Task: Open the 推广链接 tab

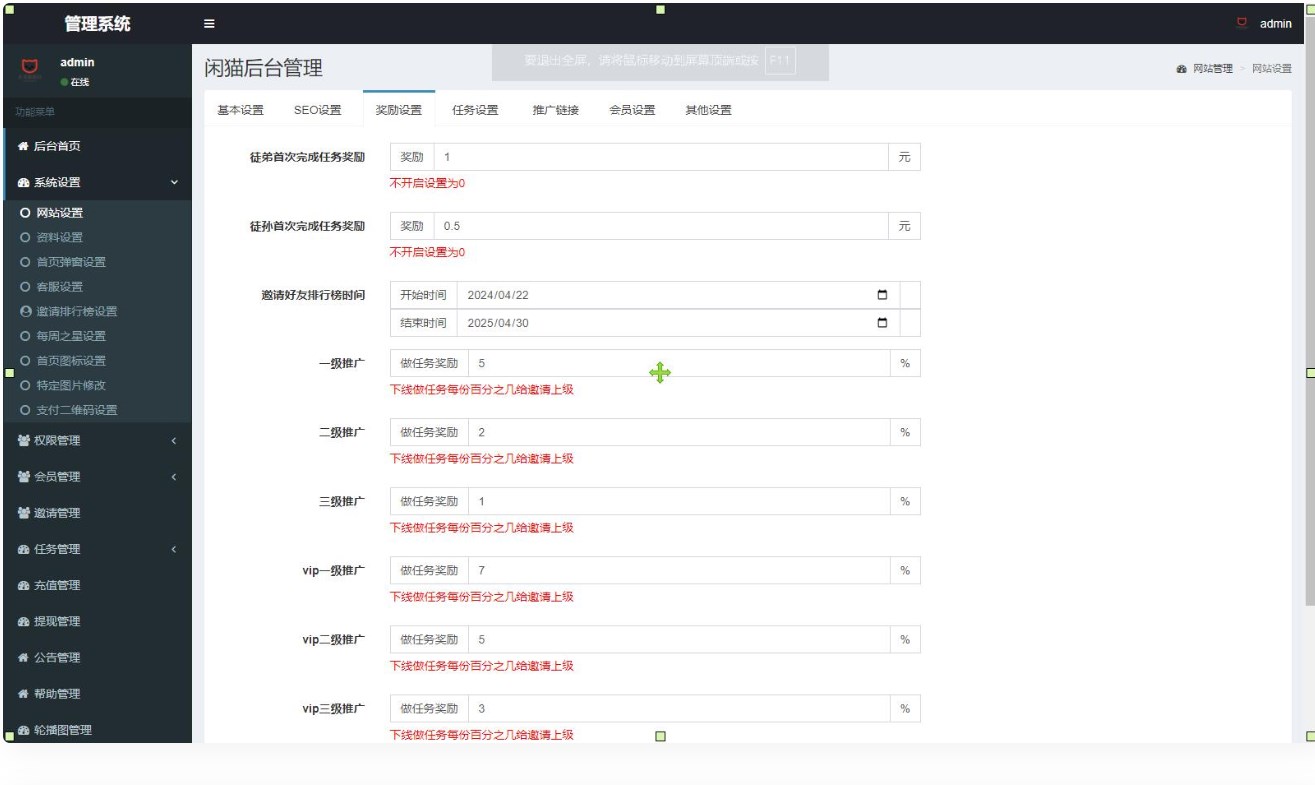Action: 556,110
